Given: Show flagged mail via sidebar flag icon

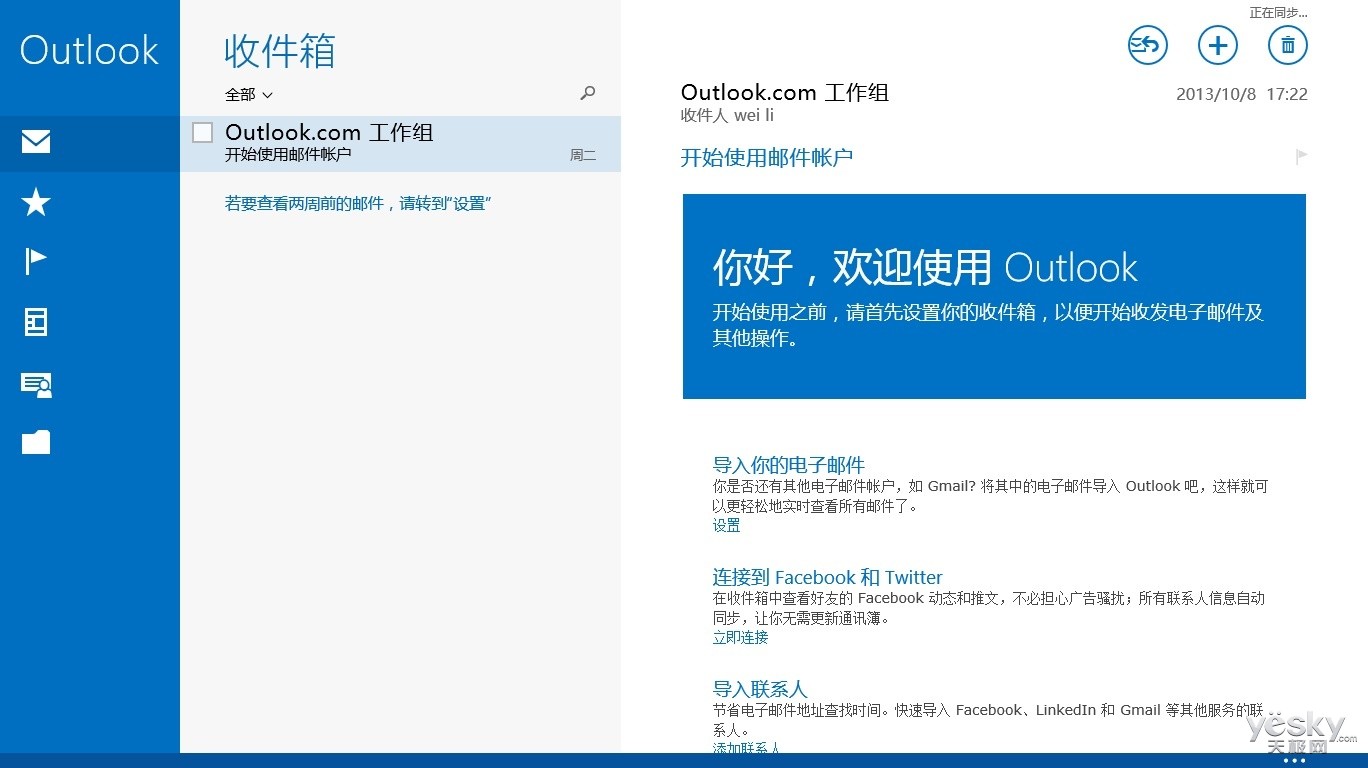Looking at the screenshot, I should click(36, 262).
